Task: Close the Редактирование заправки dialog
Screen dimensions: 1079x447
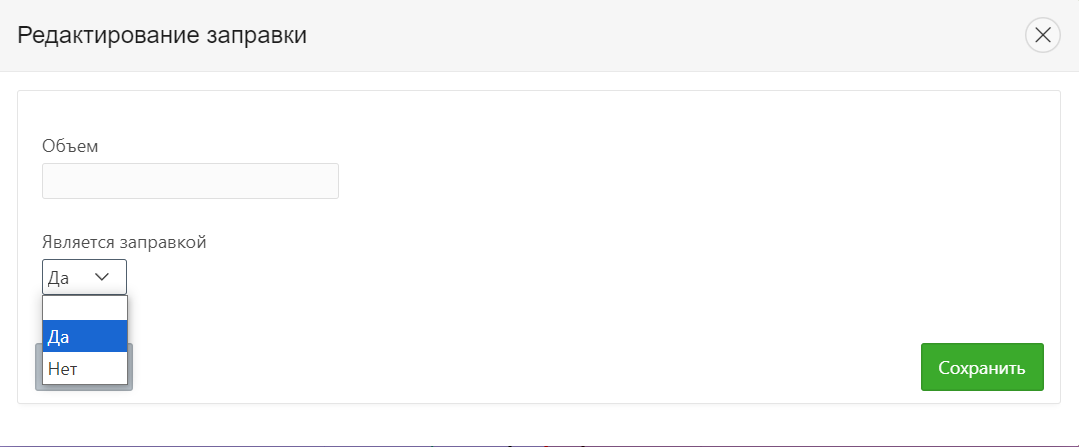Action: point(1042,36)
